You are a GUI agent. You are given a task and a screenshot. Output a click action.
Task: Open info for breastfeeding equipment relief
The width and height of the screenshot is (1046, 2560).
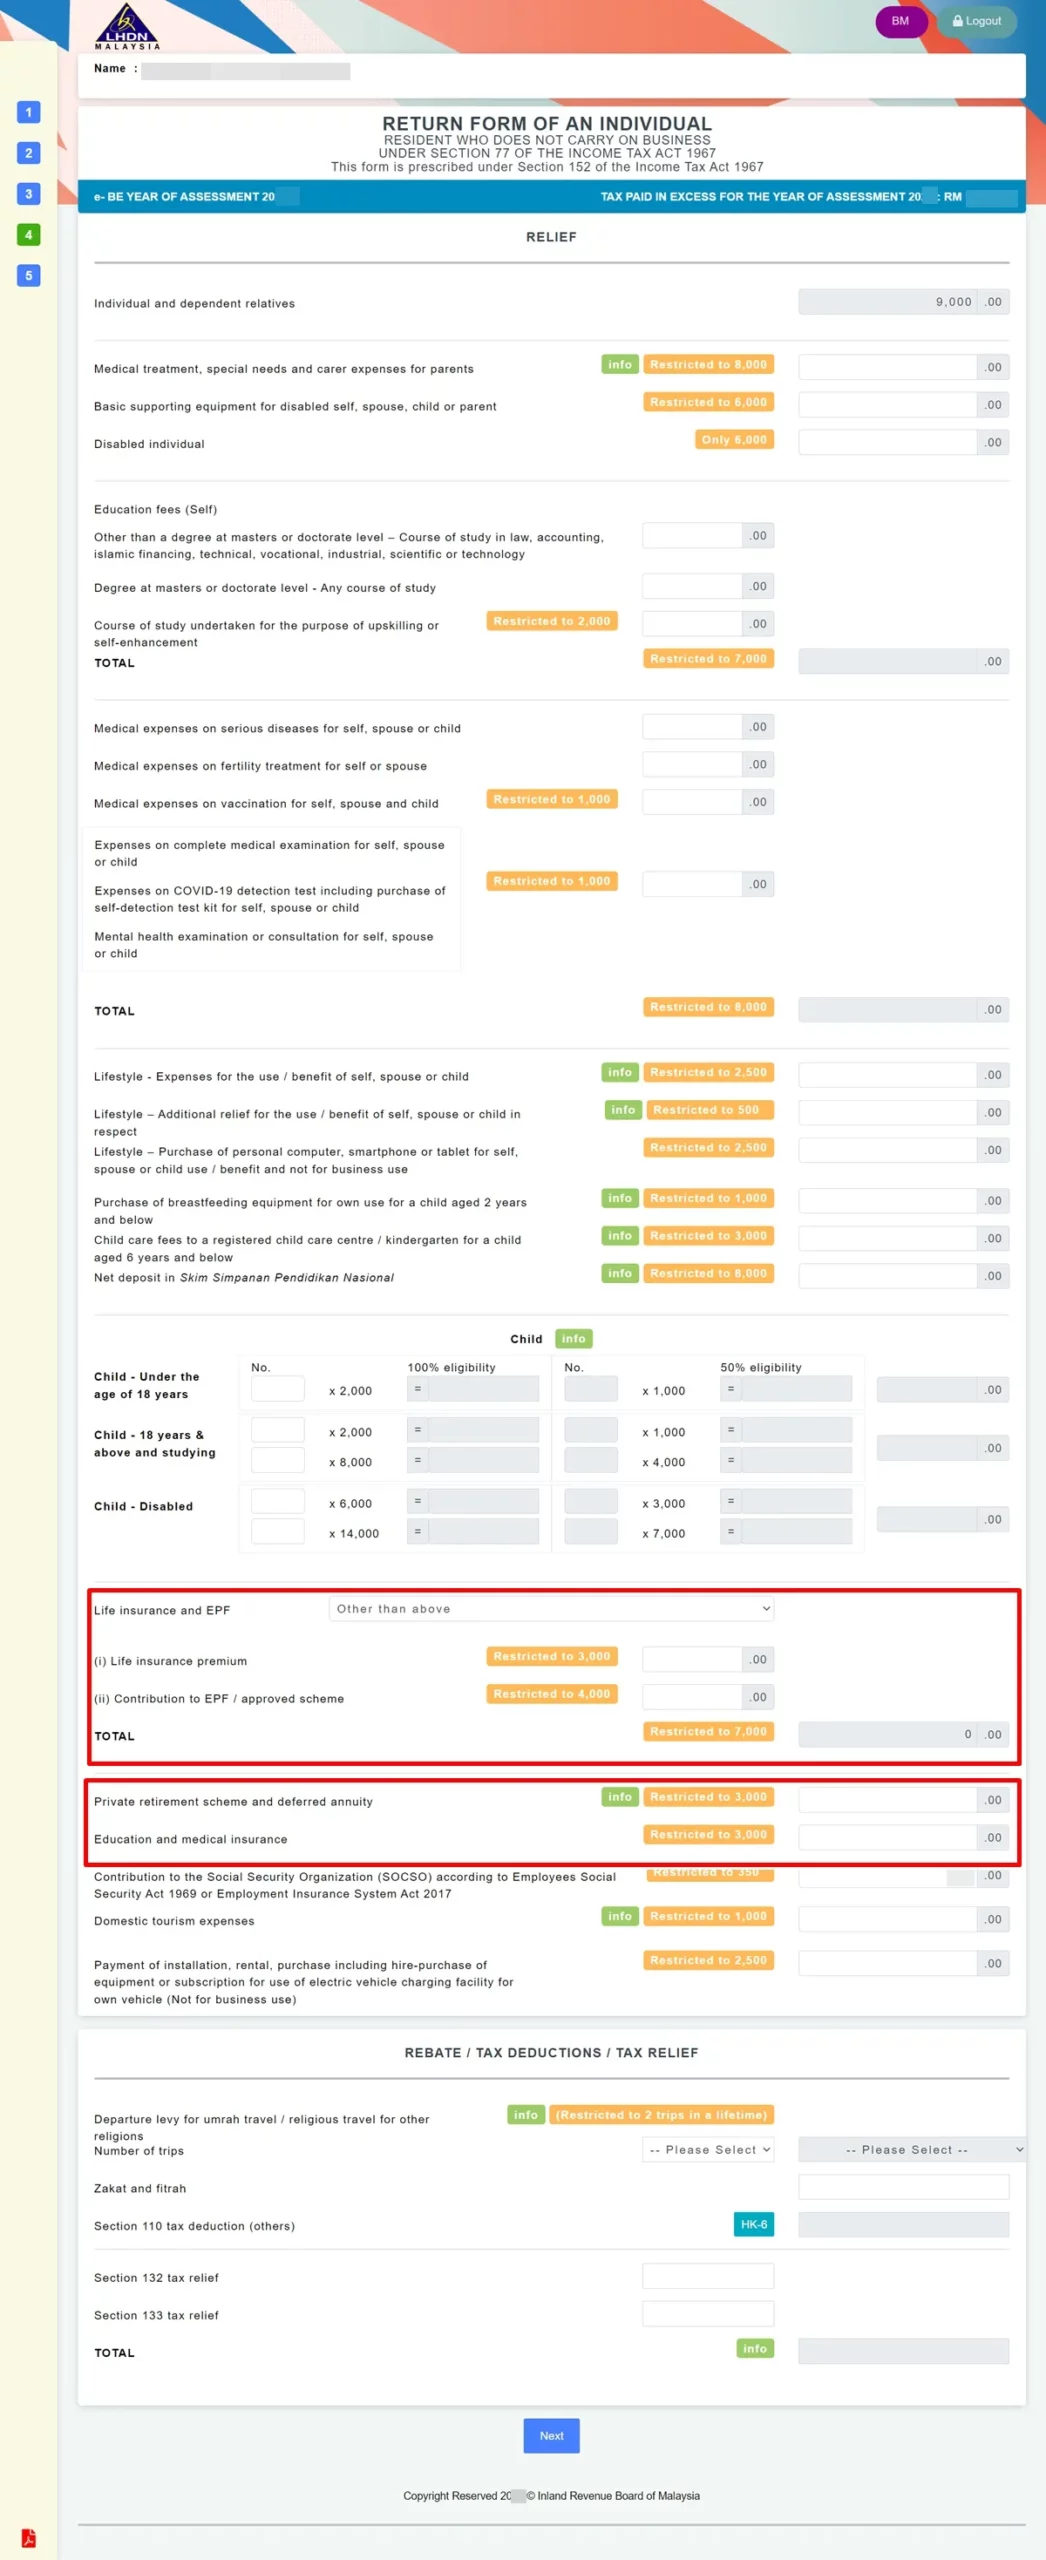pyautogui.click(x=619, y=1198)
